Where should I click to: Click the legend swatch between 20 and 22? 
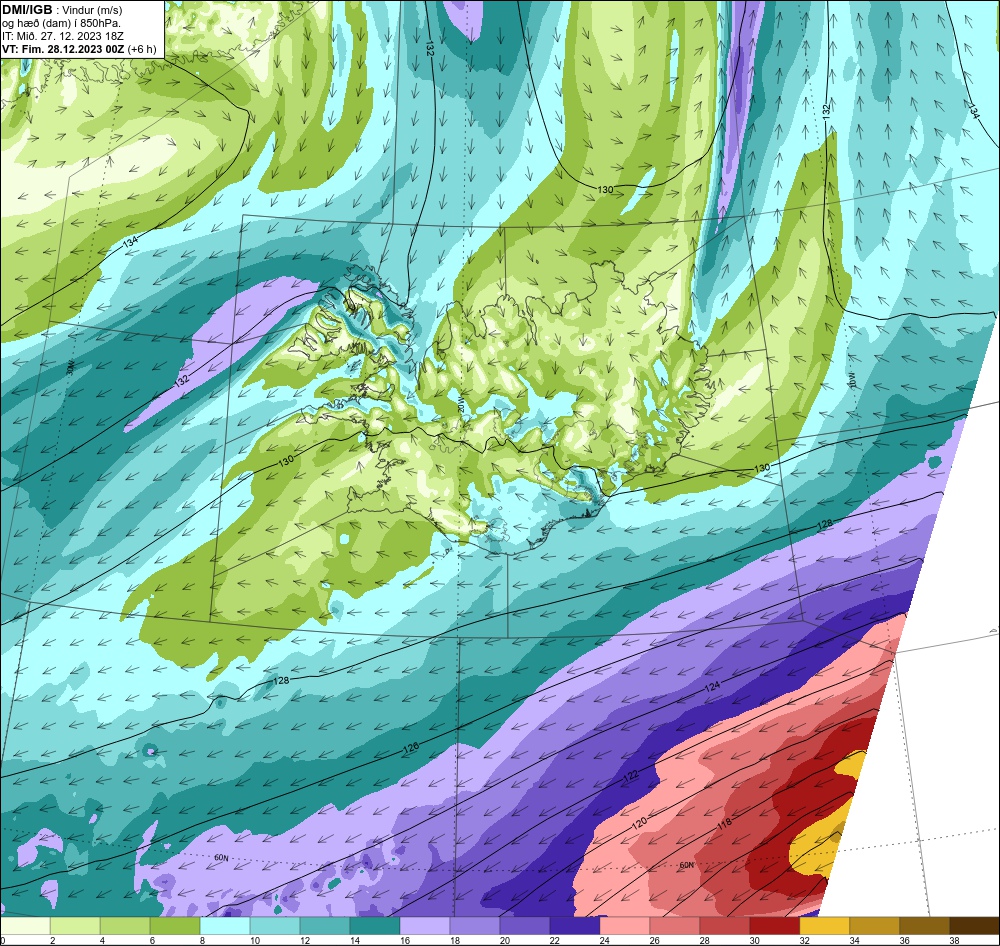click(x=525, y=926)
